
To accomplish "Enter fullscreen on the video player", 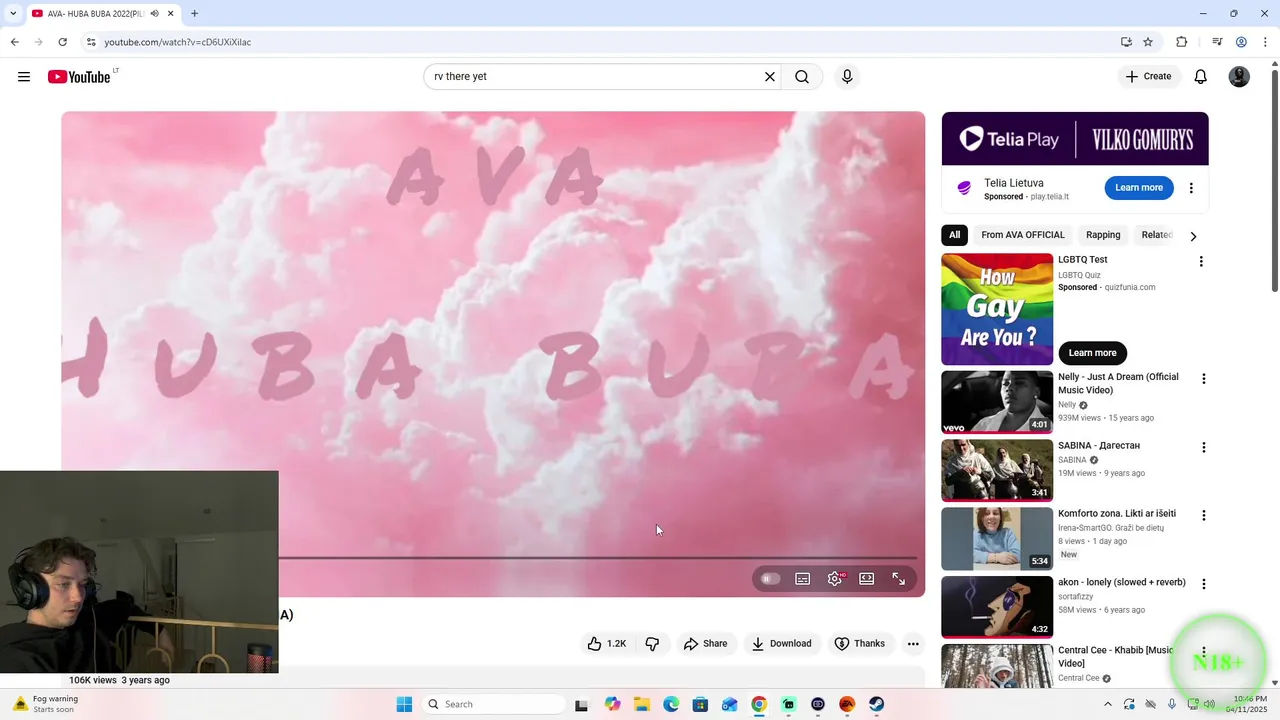I will (899, 579).
